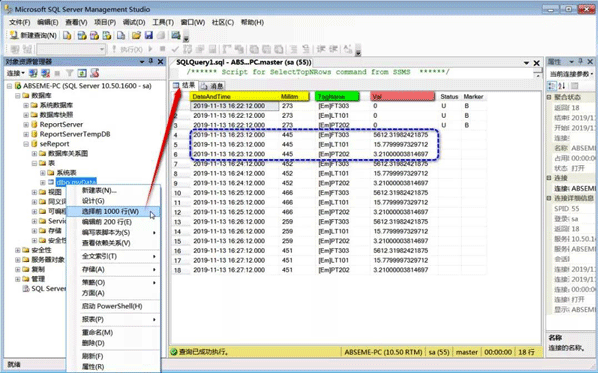Viewport: 600px width, 373px height.
Task: Click the alphabetical sort icon in Properties panel
Action: [x=561, y=86]
